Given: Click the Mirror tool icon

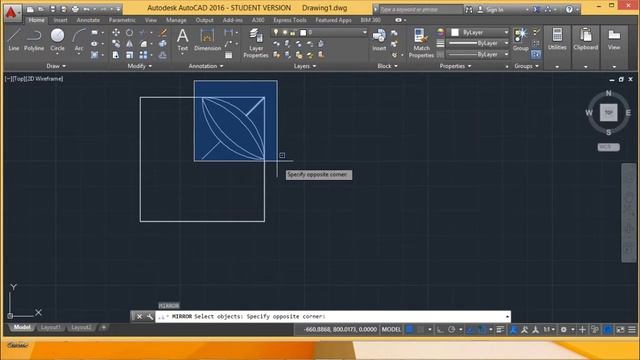Looking at the screenshot, I should click(x=129, y=44).
